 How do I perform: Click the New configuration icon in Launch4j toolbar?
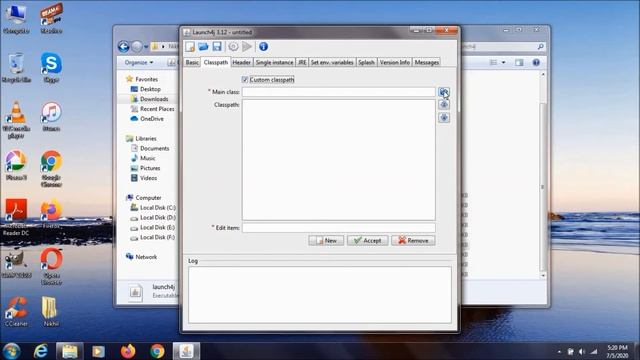point(190,47)
